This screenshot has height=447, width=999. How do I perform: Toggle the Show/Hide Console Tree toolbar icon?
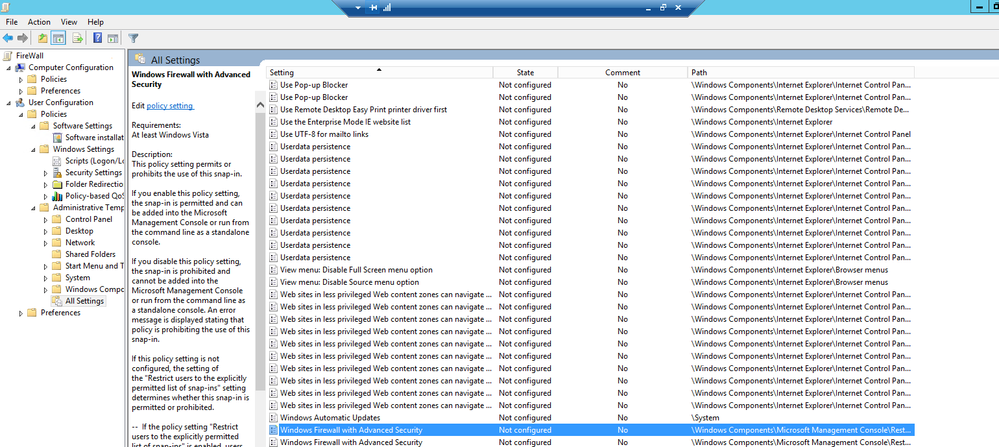(x=59, y=38)
